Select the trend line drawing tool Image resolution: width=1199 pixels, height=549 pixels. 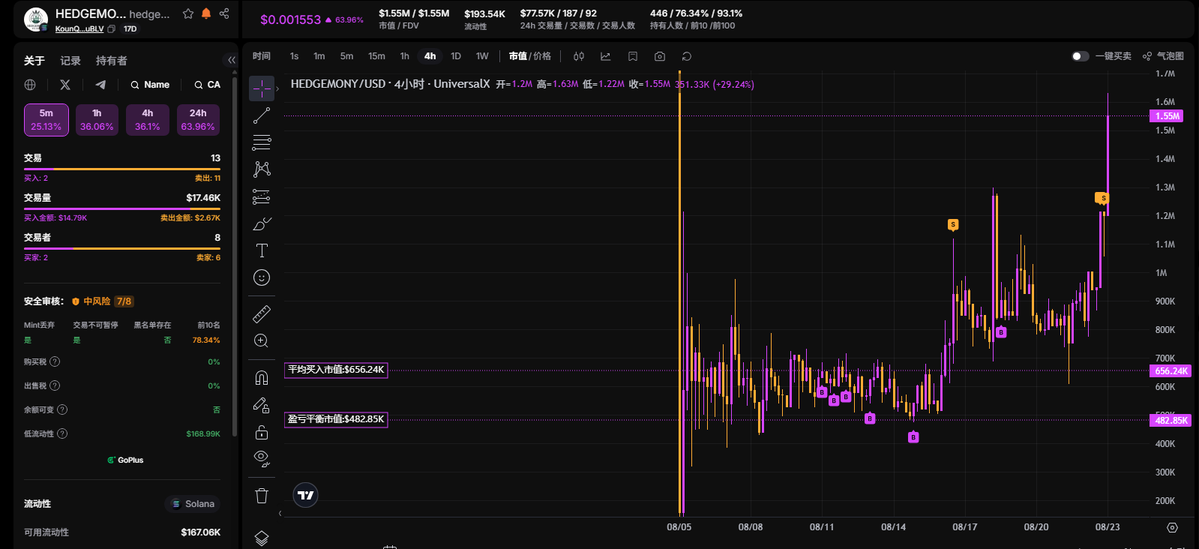[262, 115]
